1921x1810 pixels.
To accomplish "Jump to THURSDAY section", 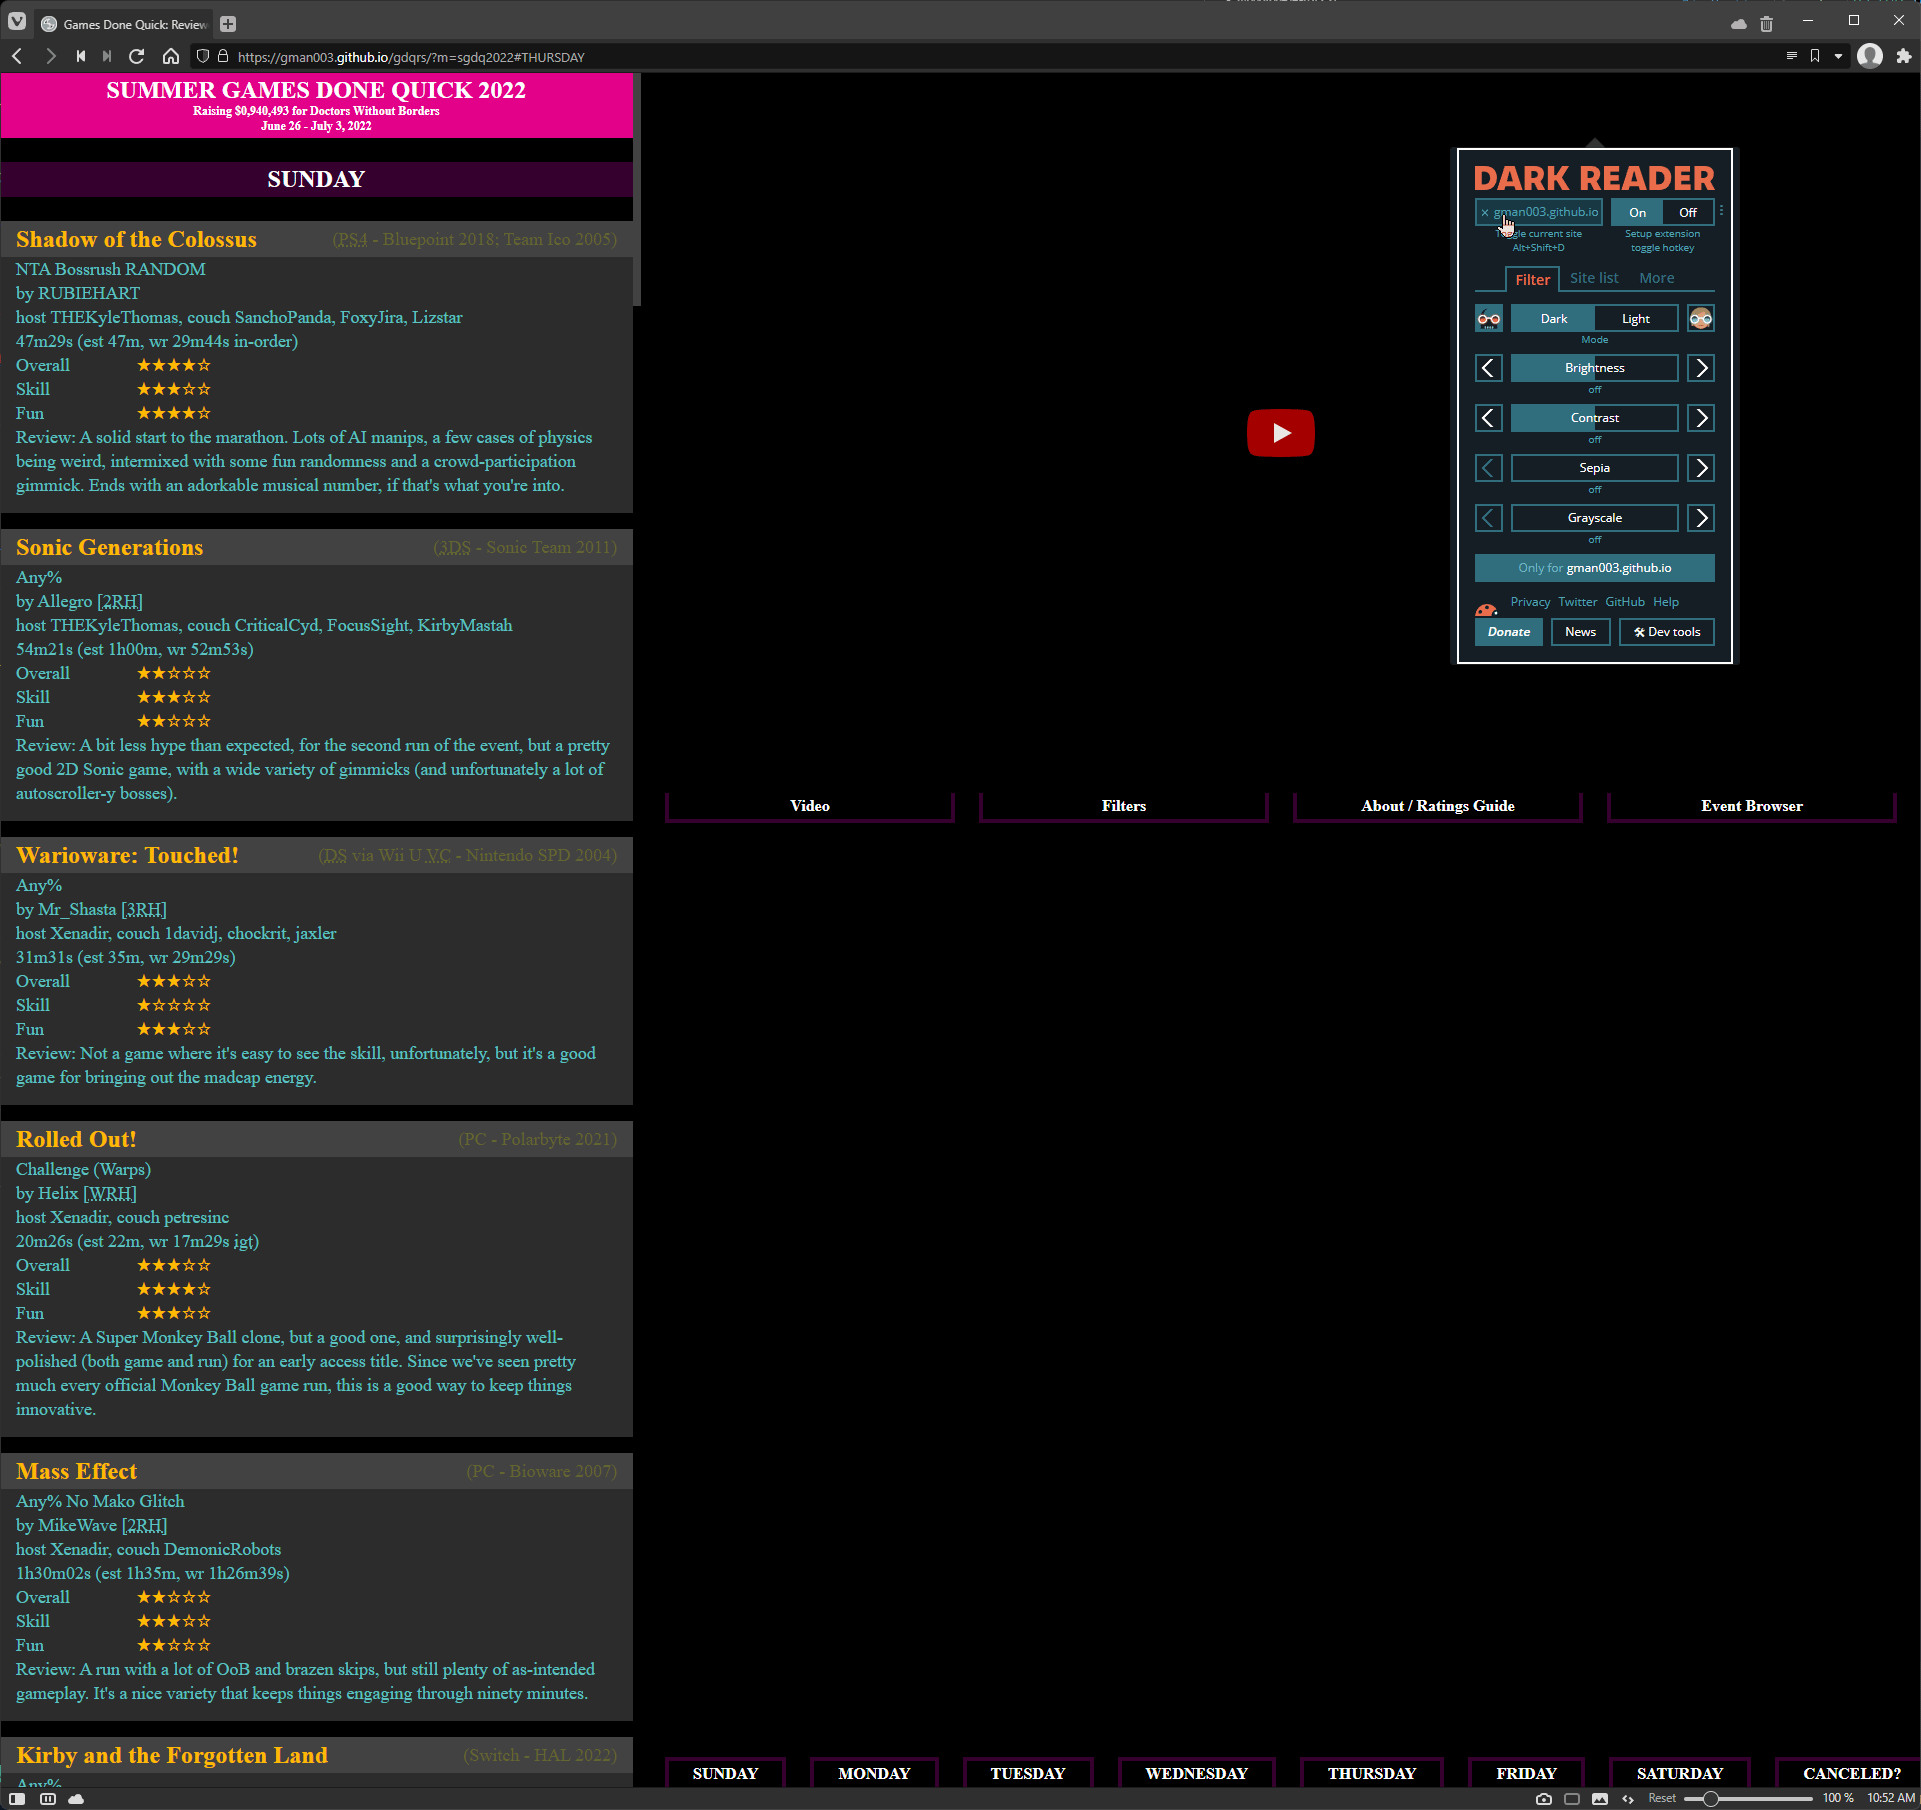I will coord(1371,1773).
